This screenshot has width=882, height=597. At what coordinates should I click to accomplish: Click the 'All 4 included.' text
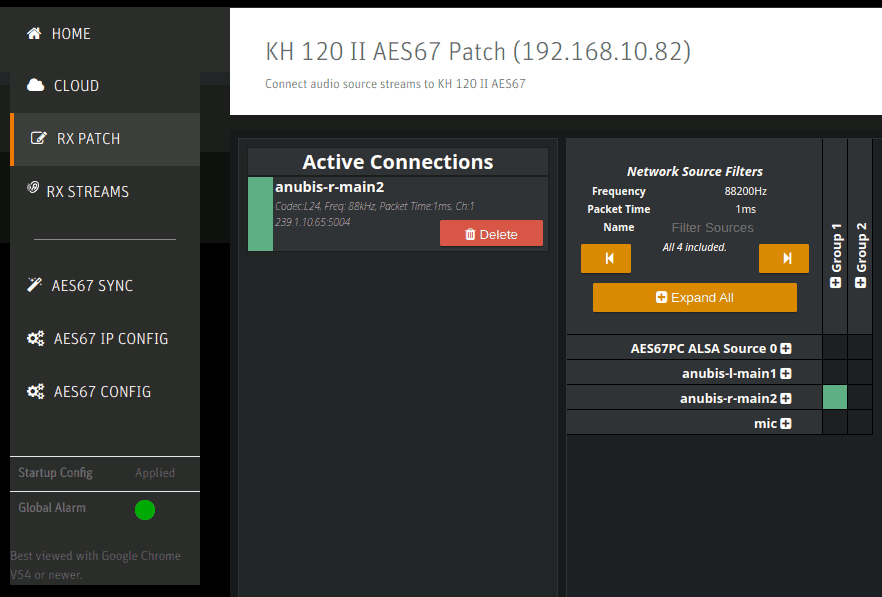point(695,247)
